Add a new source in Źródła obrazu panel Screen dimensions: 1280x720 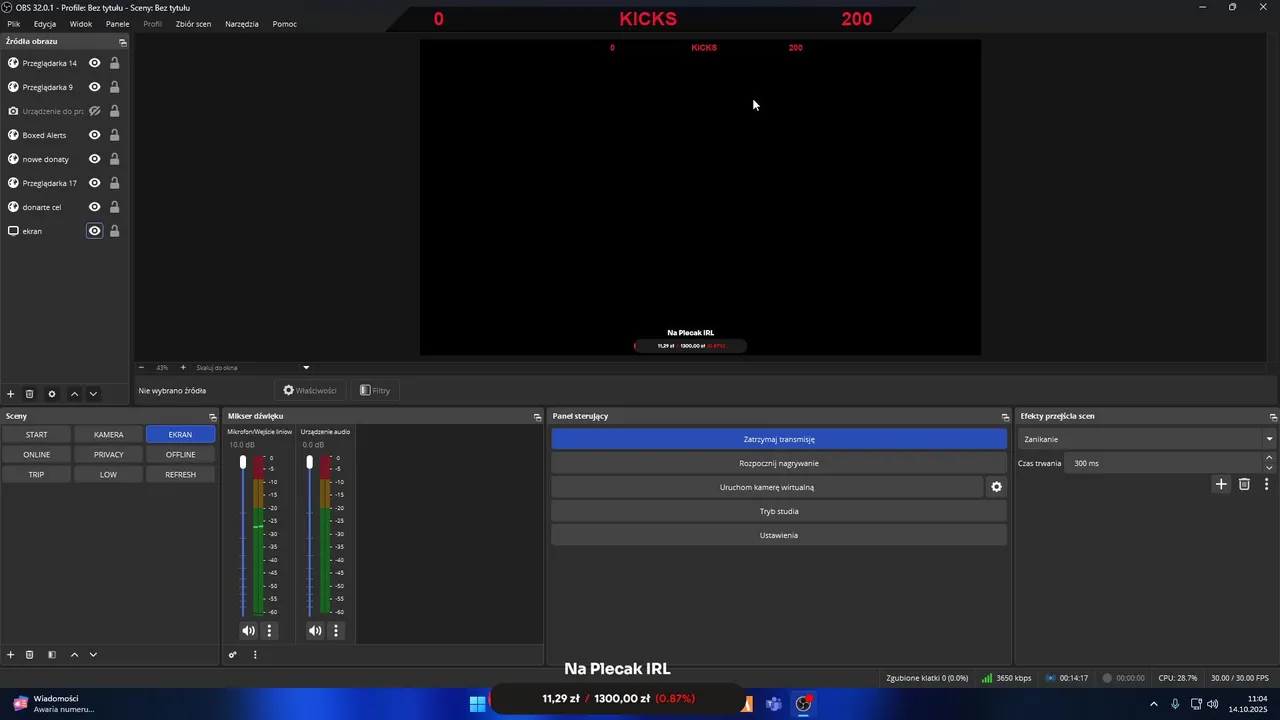pos(11,394)
